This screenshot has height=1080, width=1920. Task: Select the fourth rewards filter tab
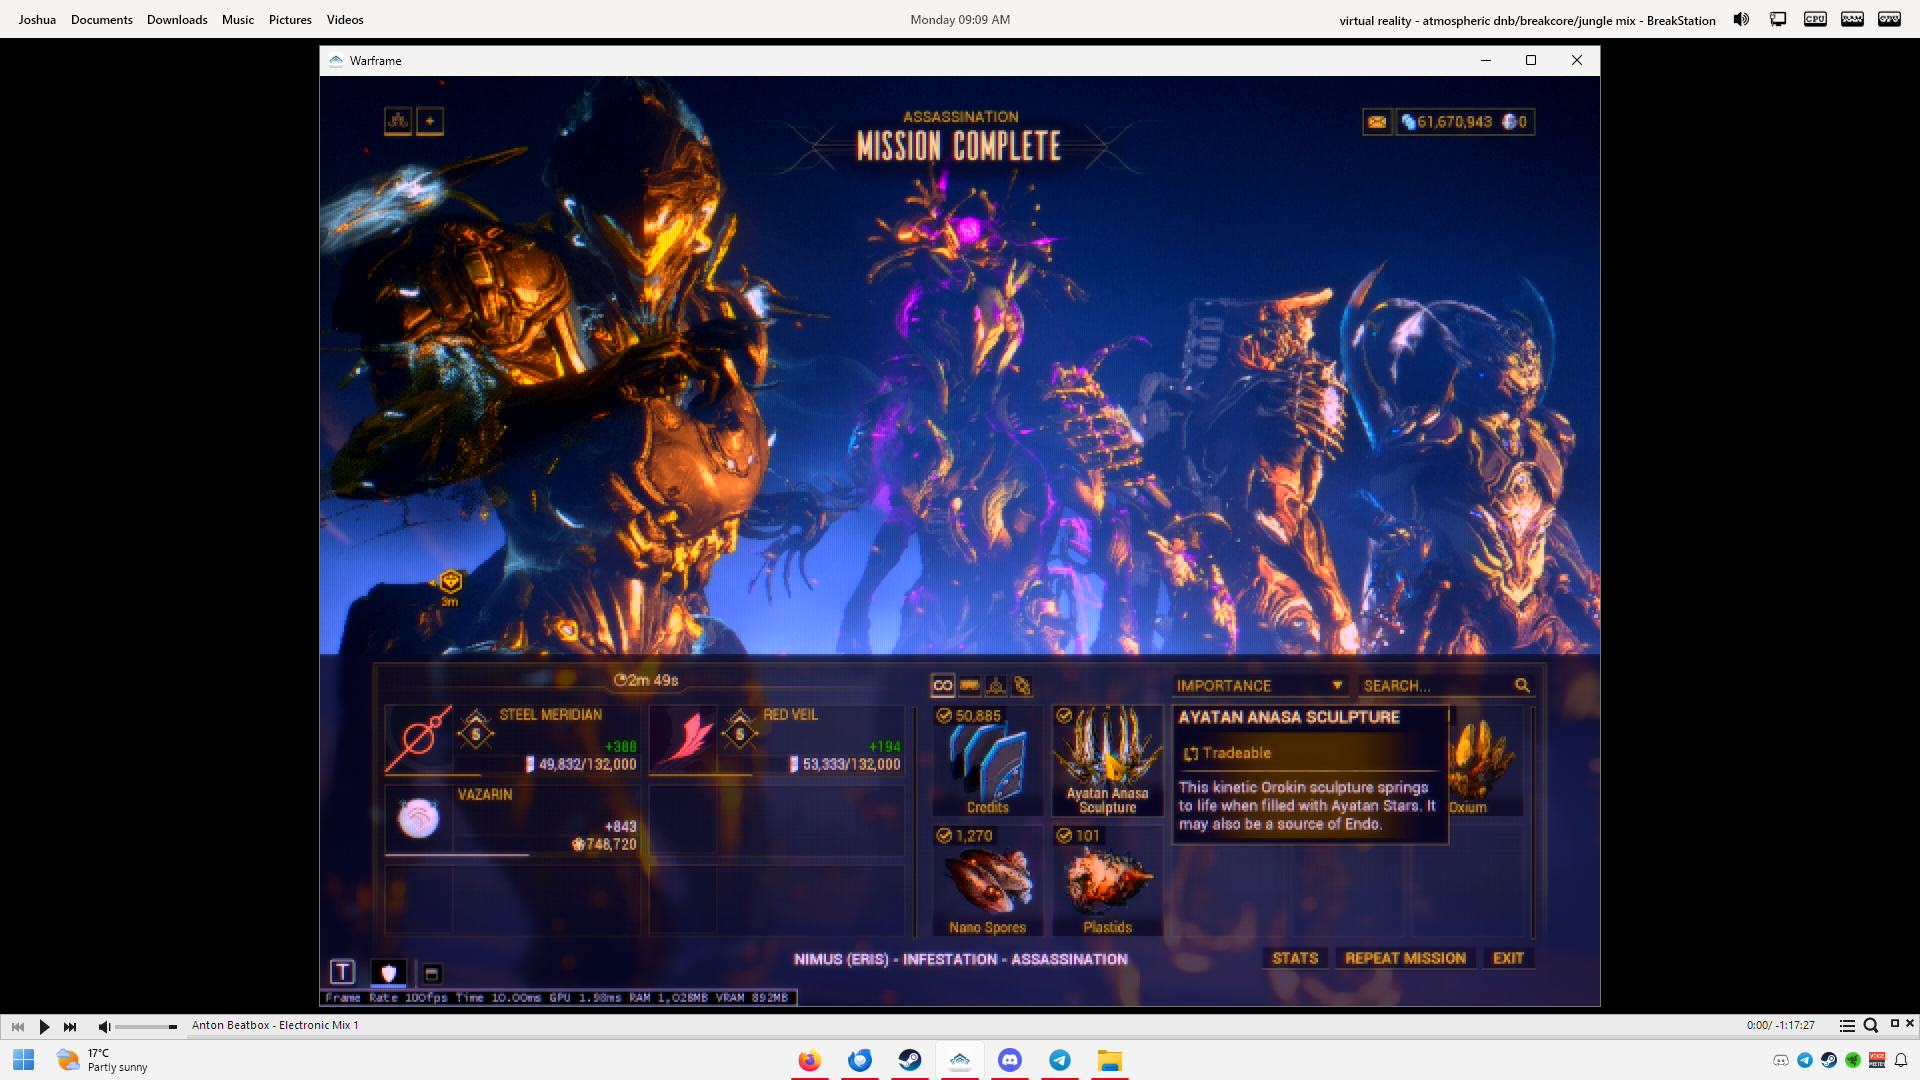tap(1022, 685)
